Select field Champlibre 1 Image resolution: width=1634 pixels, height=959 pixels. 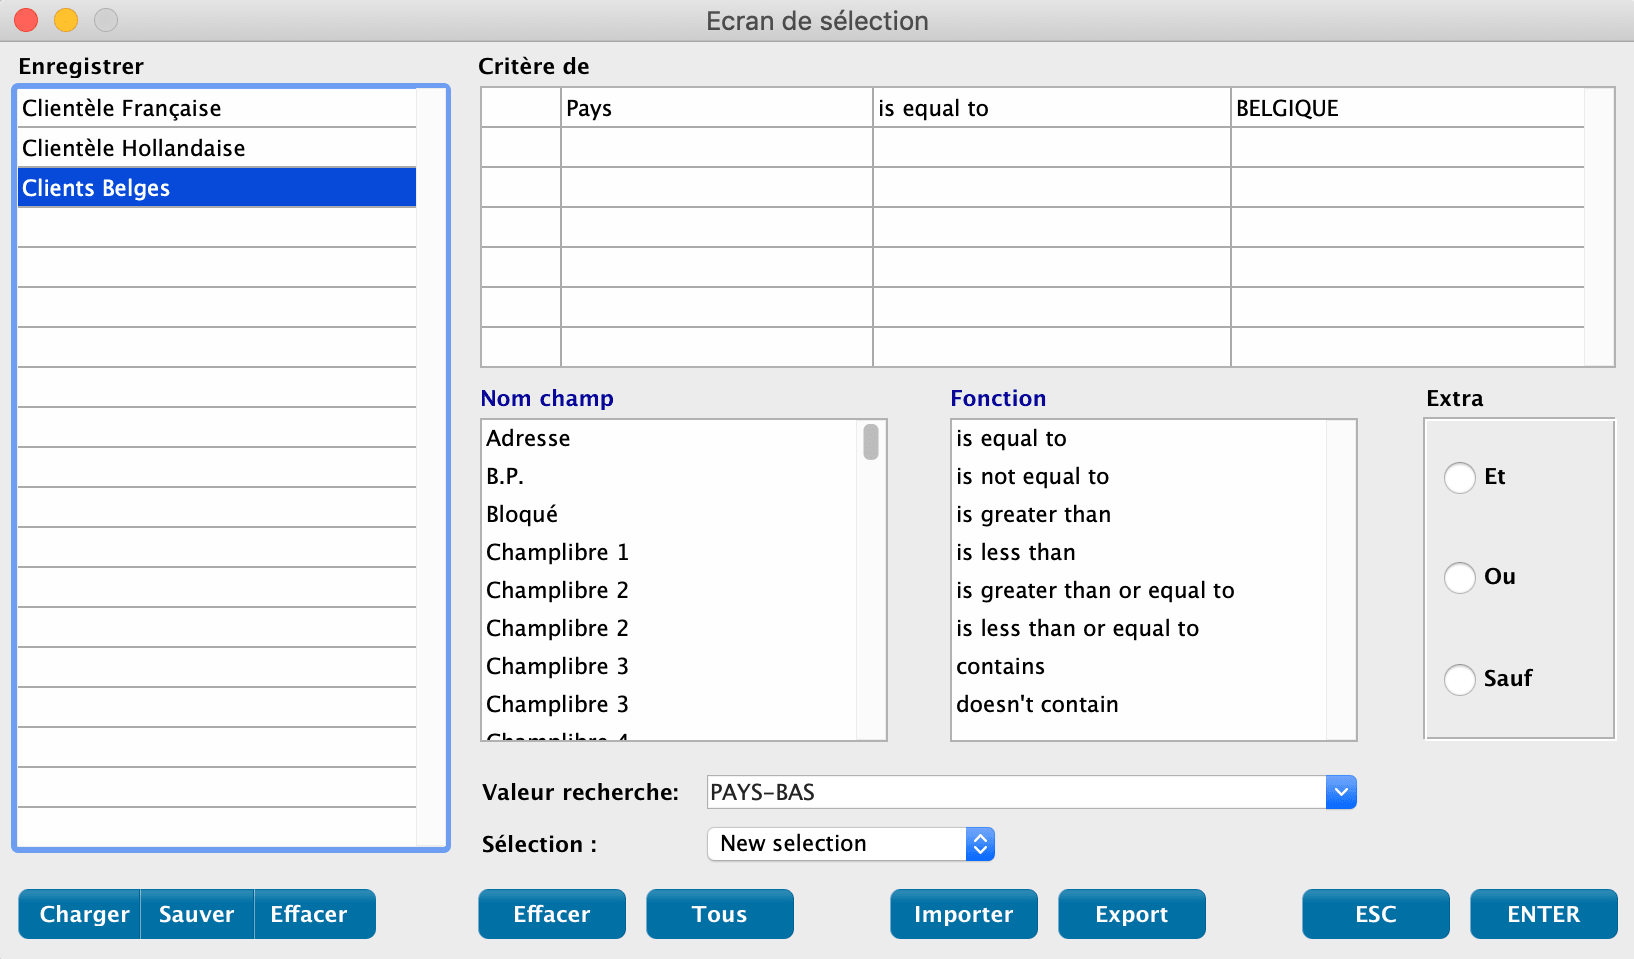[669, 552]
